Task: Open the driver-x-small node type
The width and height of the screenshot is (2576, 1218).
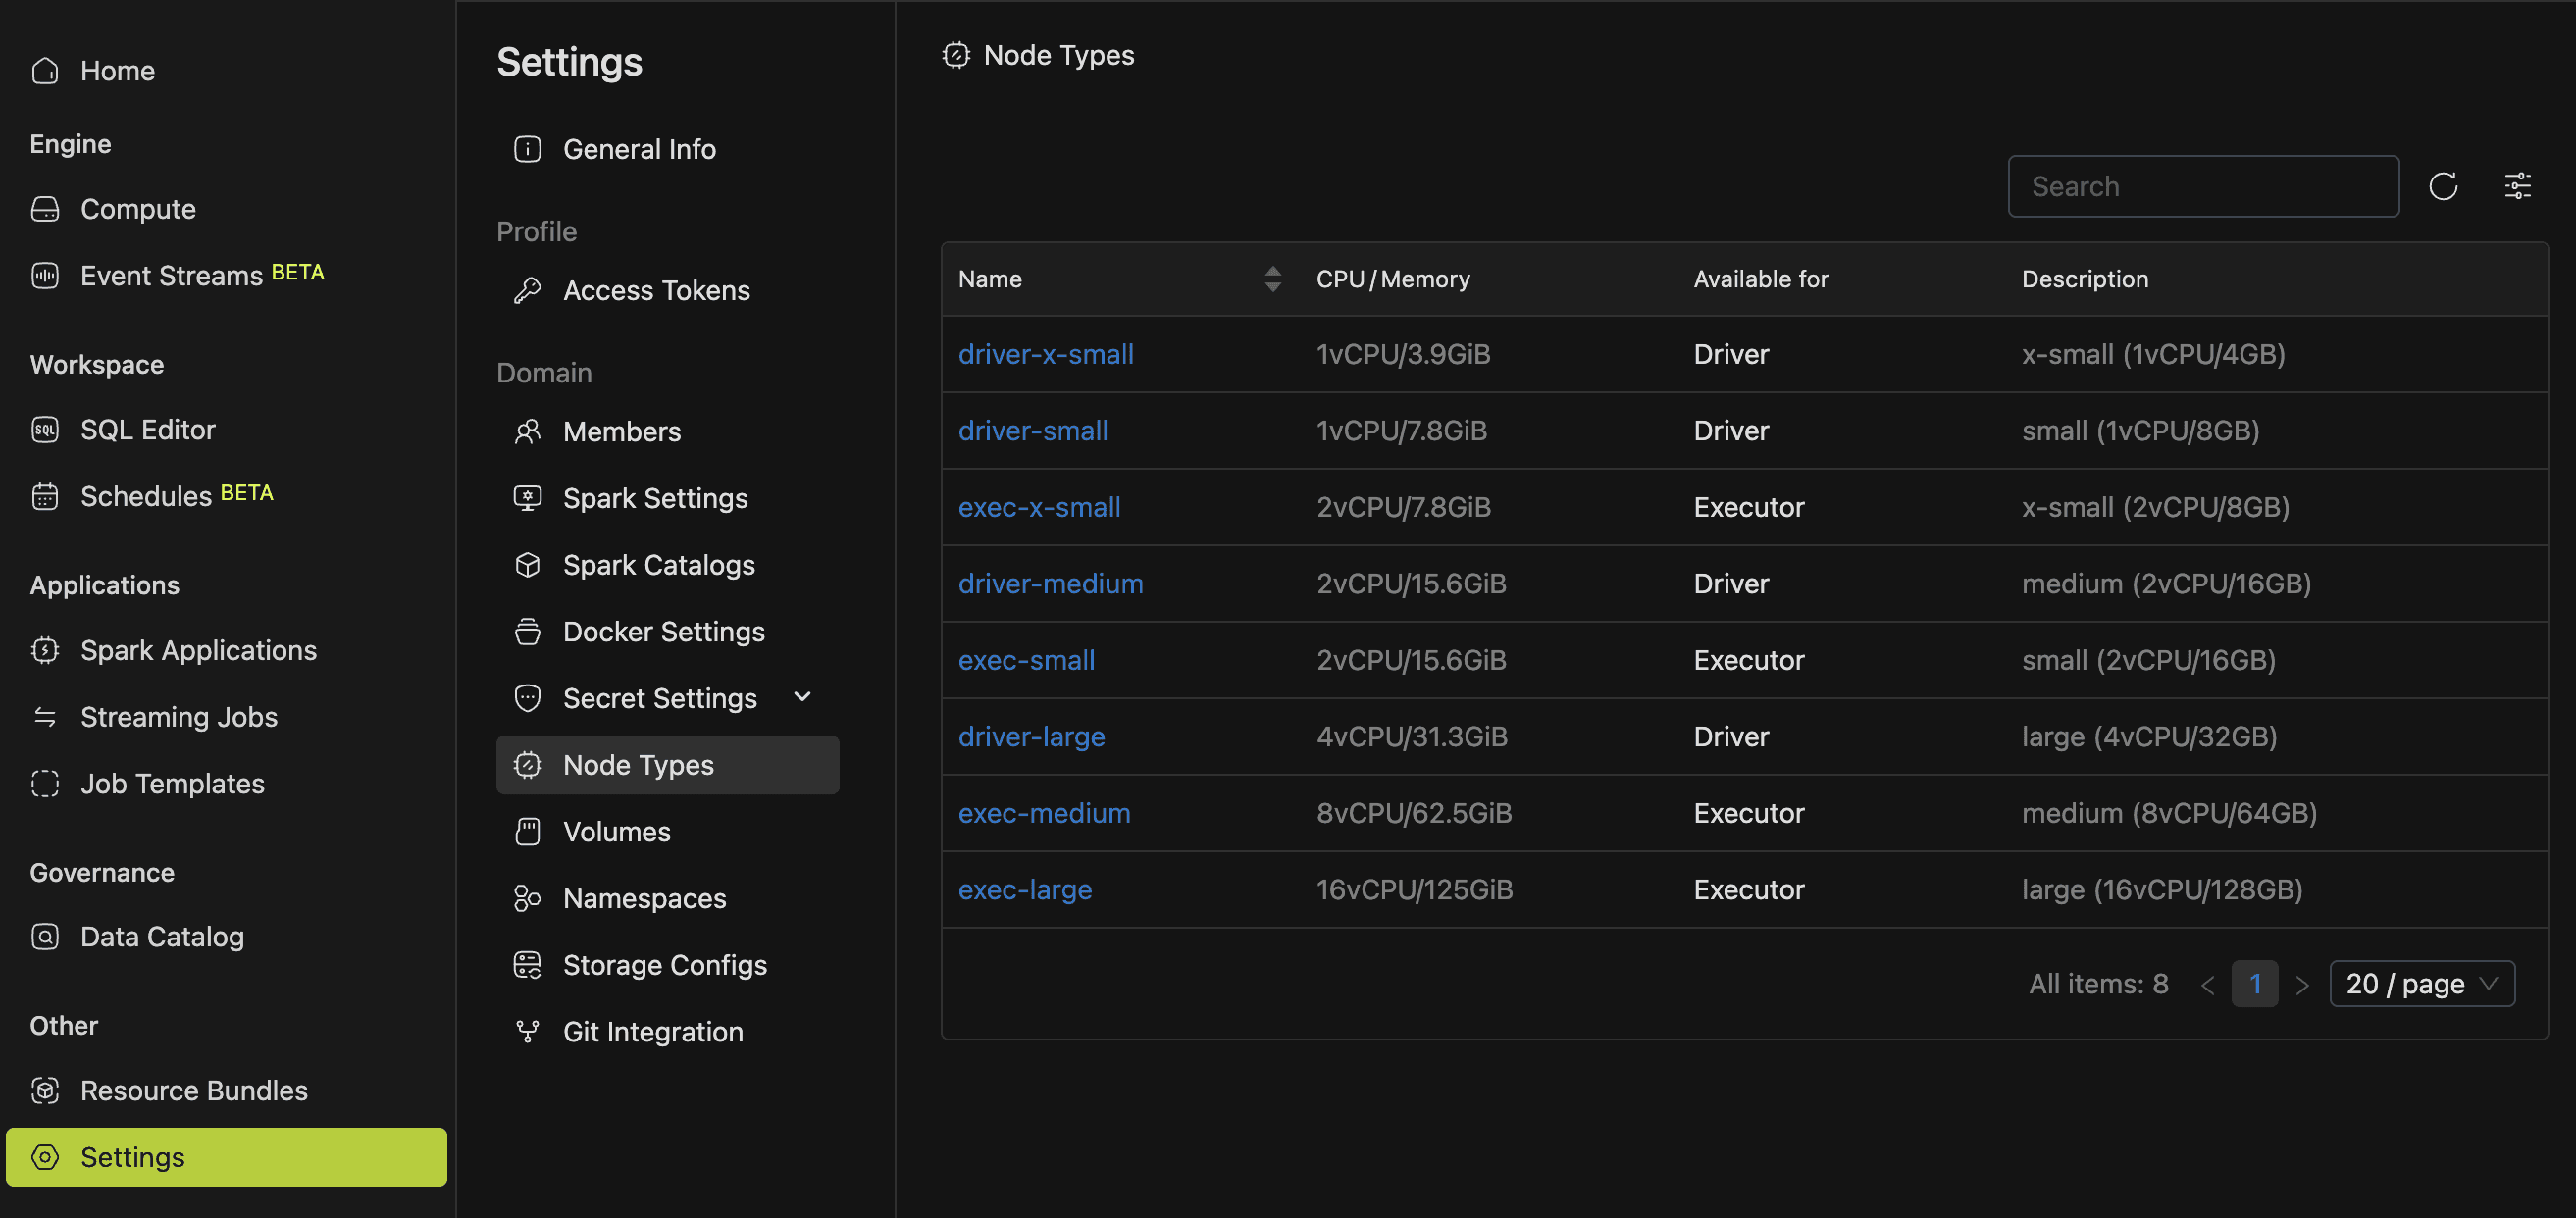Action: [1045, 353]
